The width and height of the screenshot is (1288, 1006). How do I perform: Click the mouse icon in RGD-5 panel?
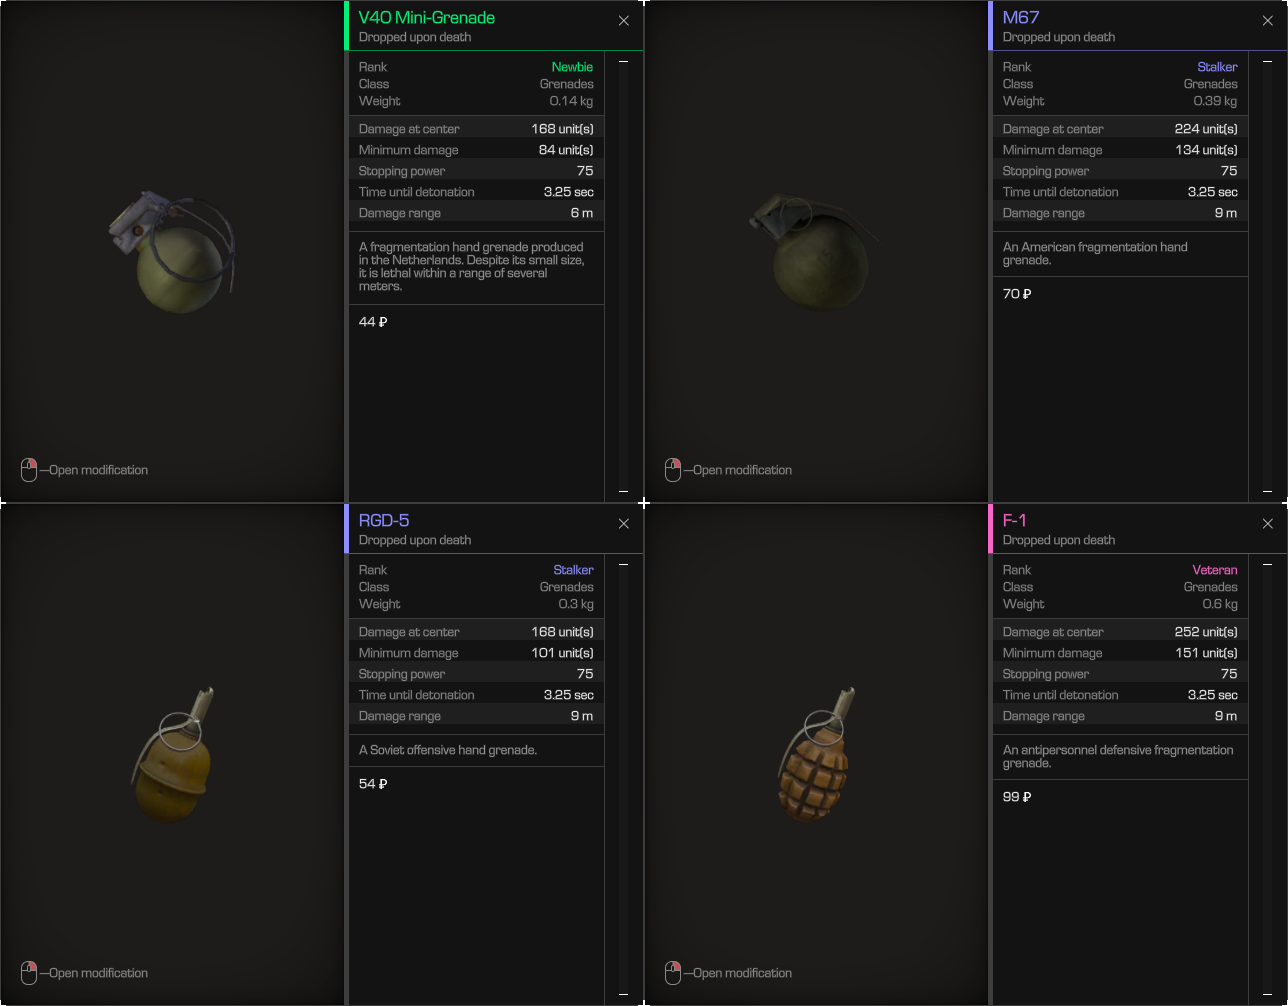29,973
